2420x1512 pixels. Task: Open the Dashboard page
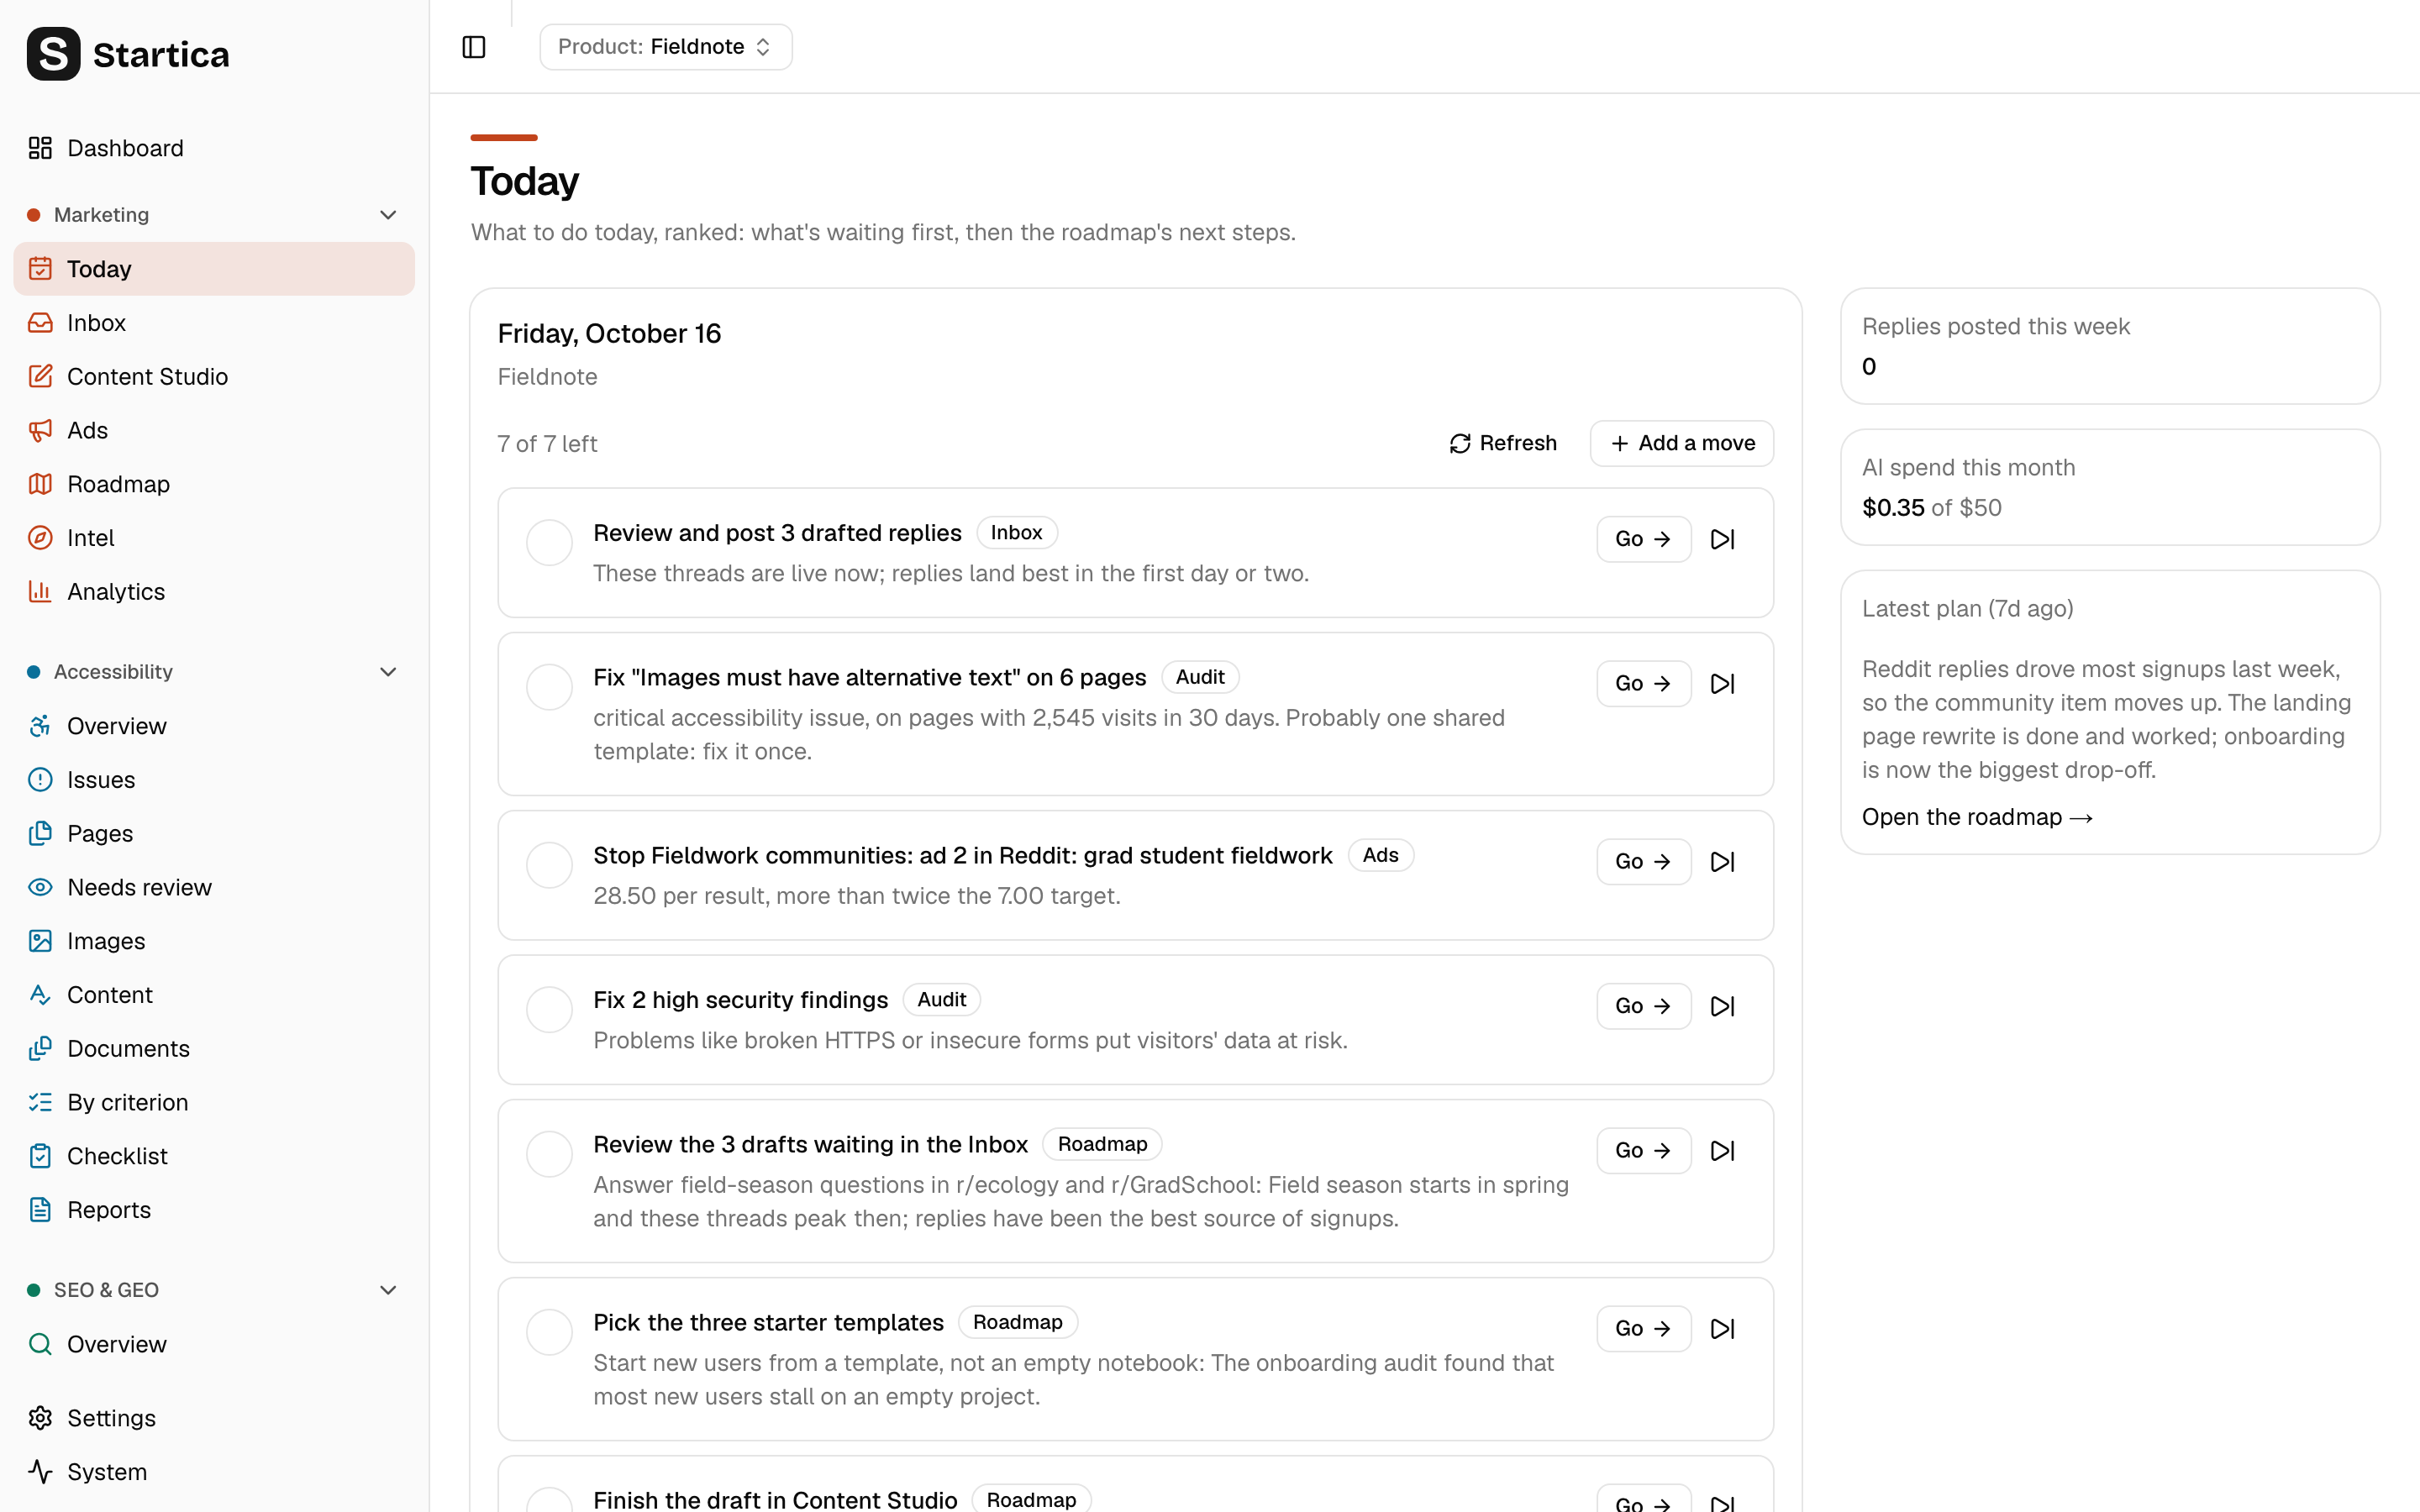(x=214, y=148)
